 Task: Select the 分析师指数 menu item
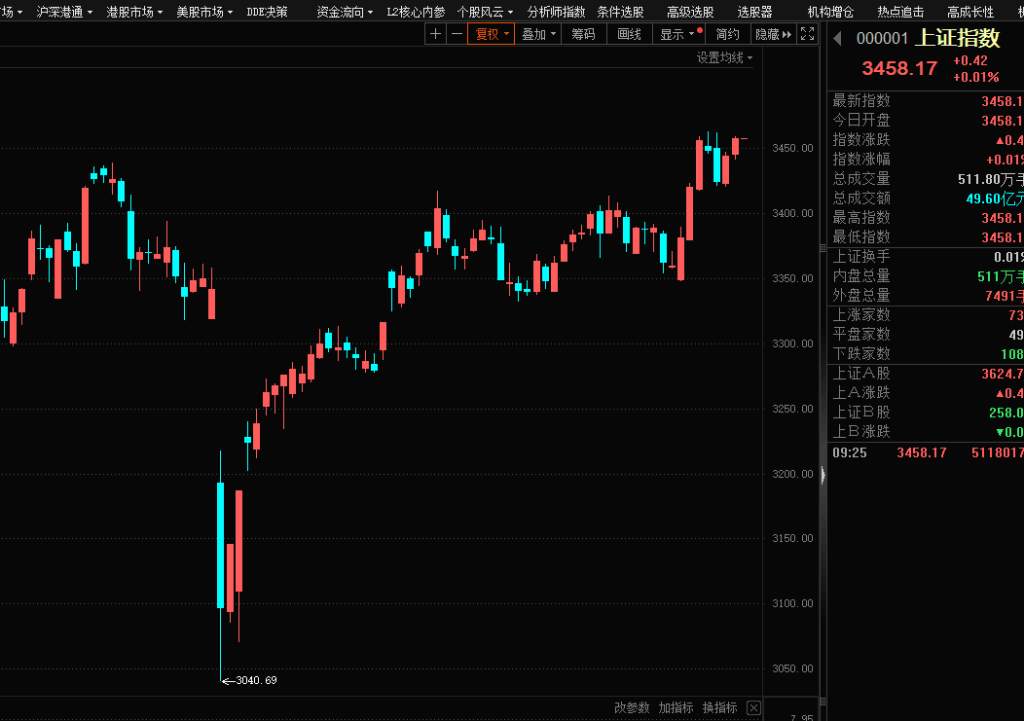(x=556, y=12)
